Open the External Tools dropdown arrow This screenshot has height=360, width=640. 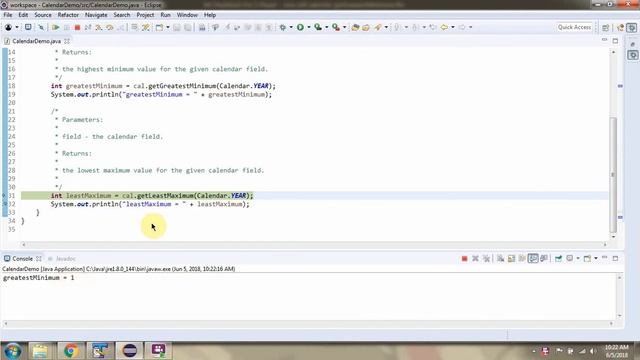point(344,27)
